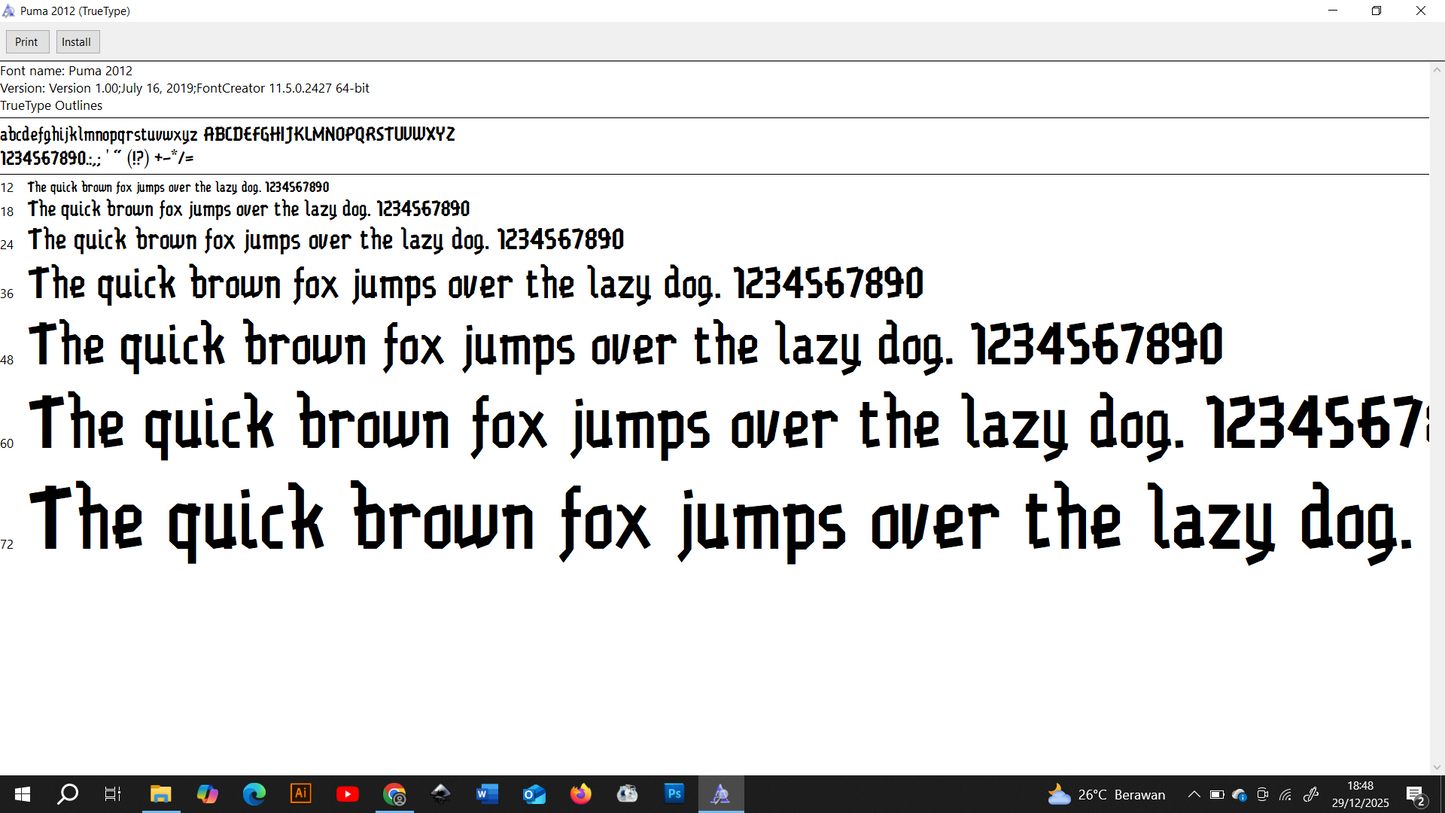Select the active font viewer taskbar icon

point(721,795)
